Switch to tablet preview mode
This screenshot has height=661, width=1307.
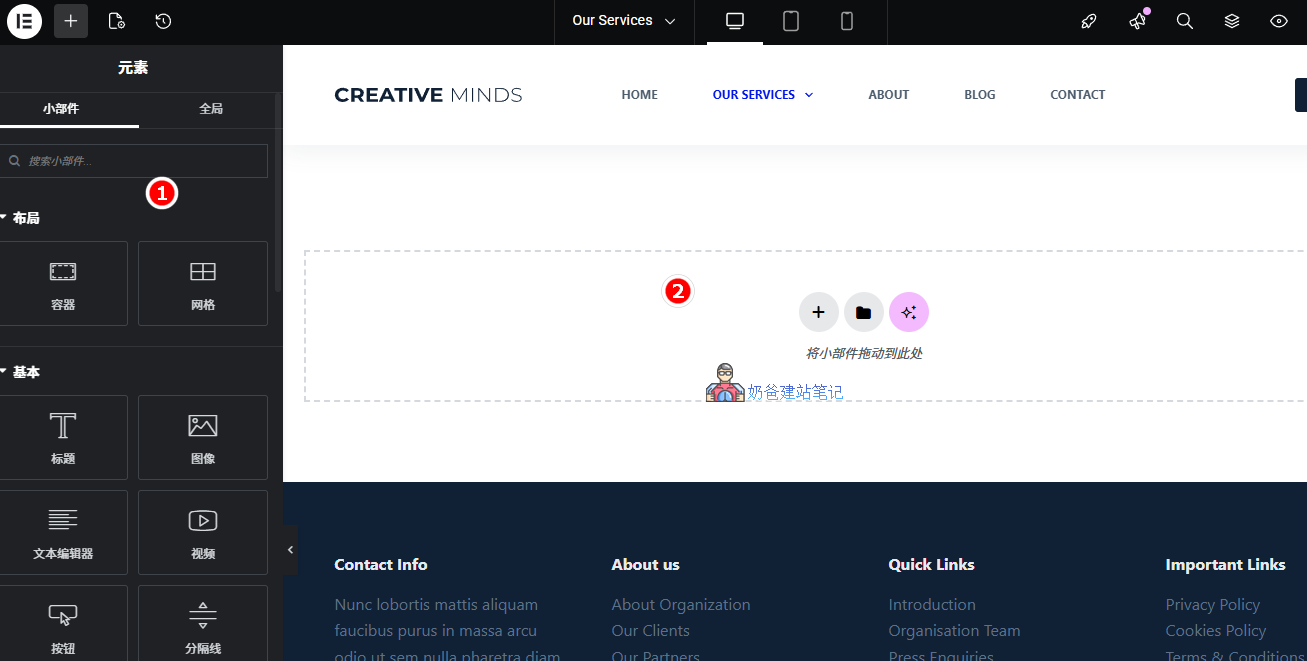[790, 21]
